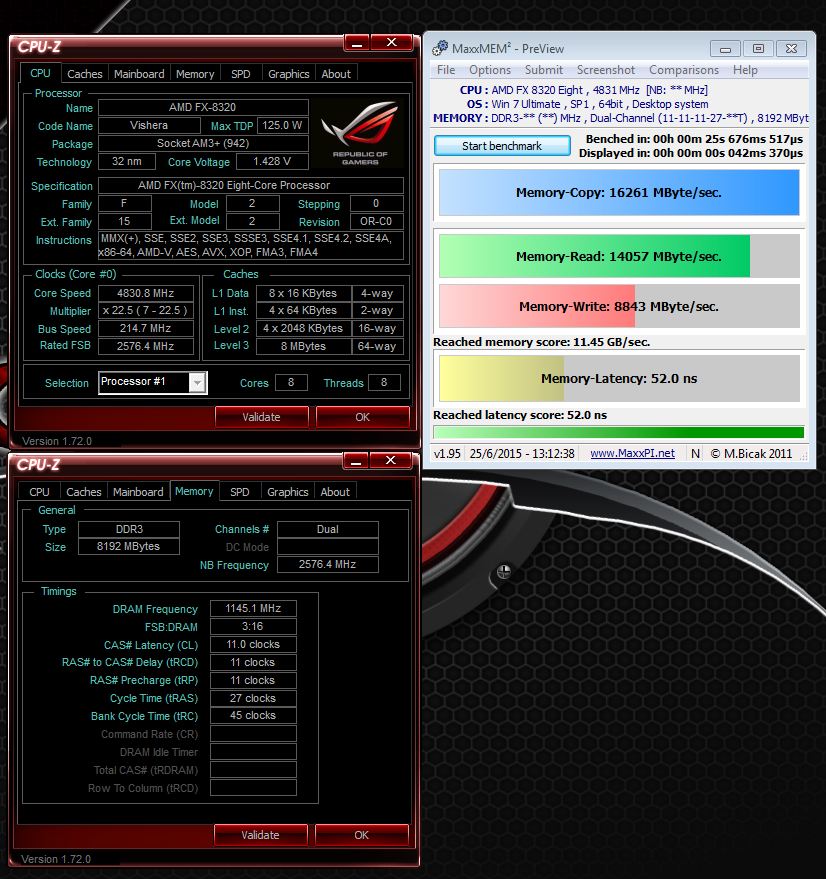Minimize the lower CPU-Z window
This screenshot has width=826, height=879.
click(x=356, y=461)
